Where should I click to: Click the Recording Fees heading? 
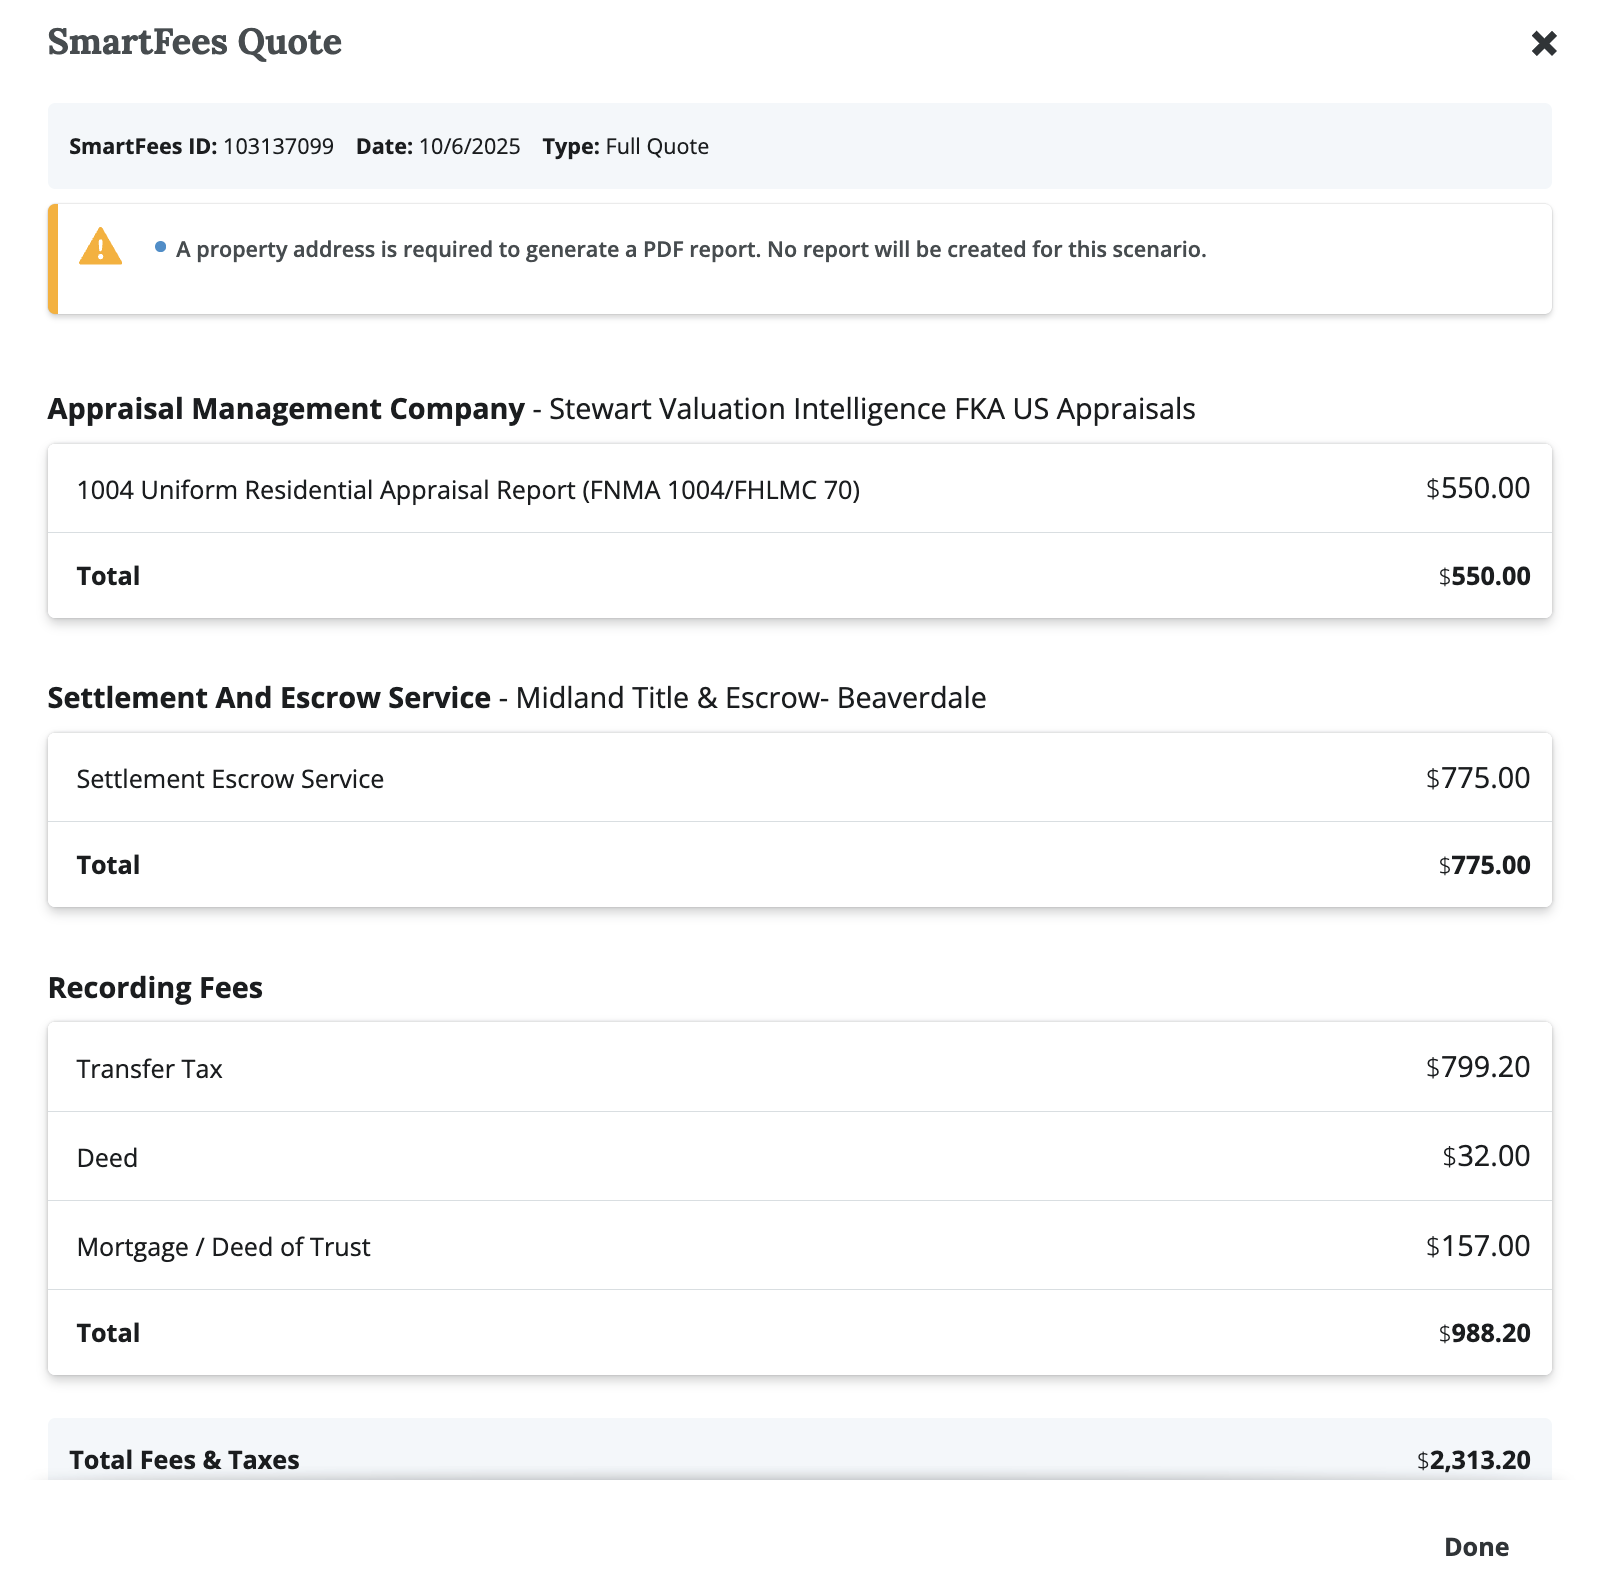click(x=155, y=988)
